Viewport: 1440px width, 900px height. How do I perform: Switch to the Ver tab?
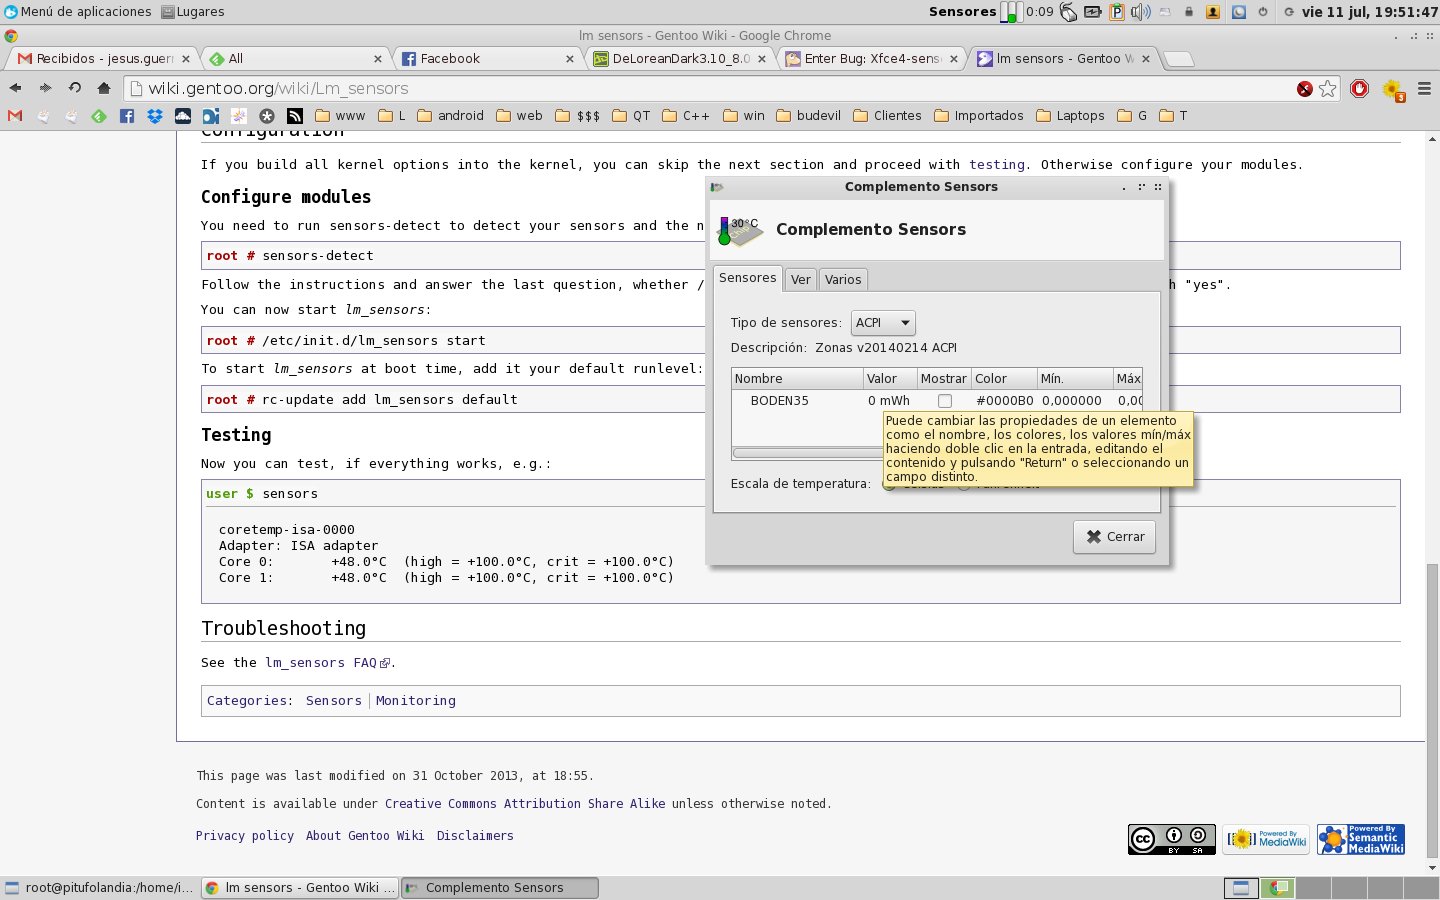coord(800,280)
